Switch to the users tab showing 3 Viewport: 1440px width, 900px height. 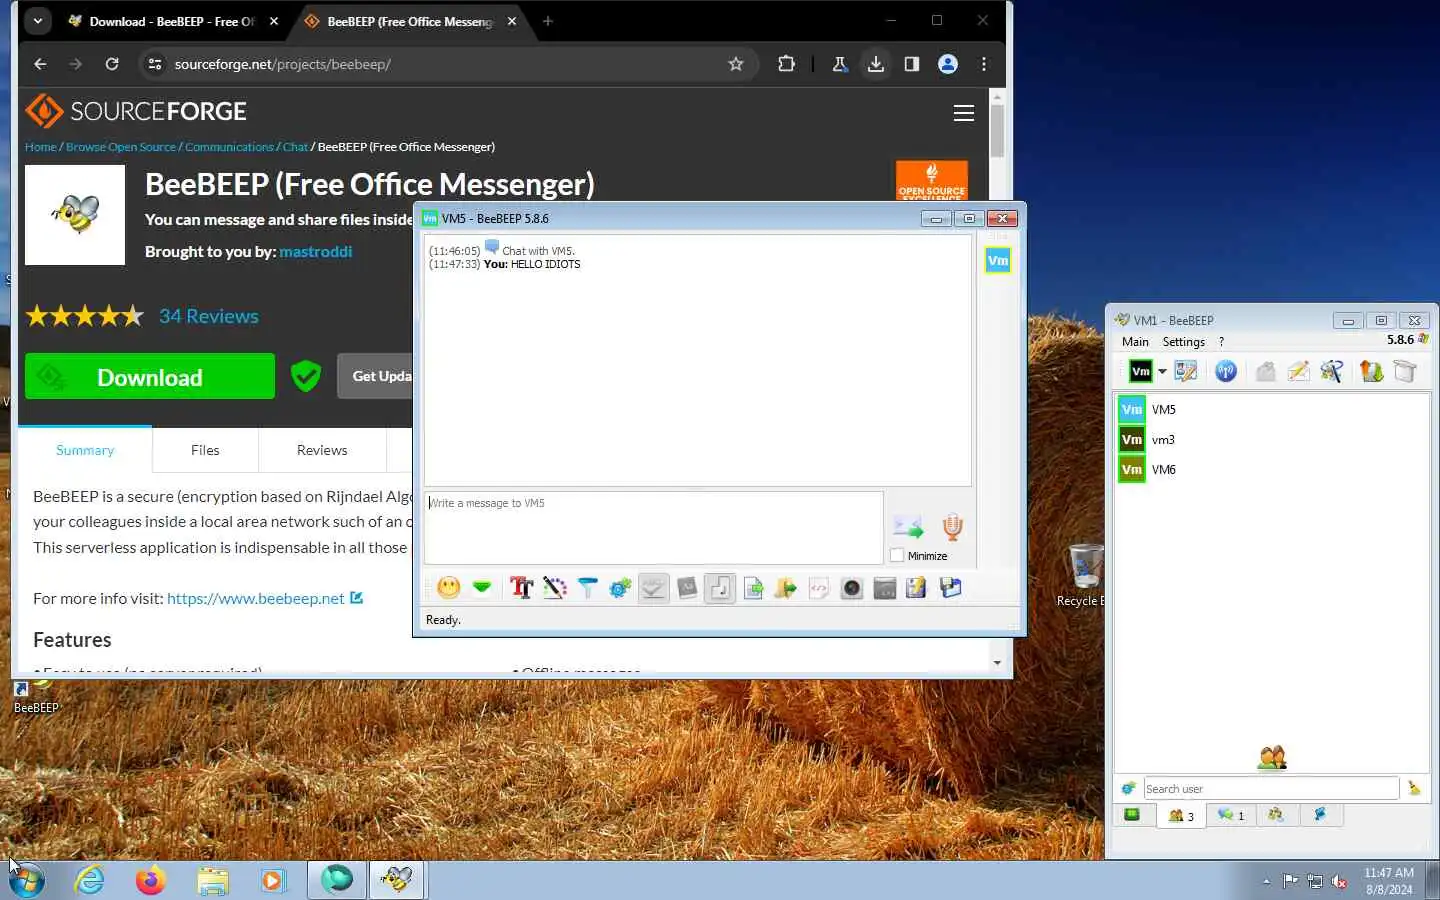[x=1181, y=815]
